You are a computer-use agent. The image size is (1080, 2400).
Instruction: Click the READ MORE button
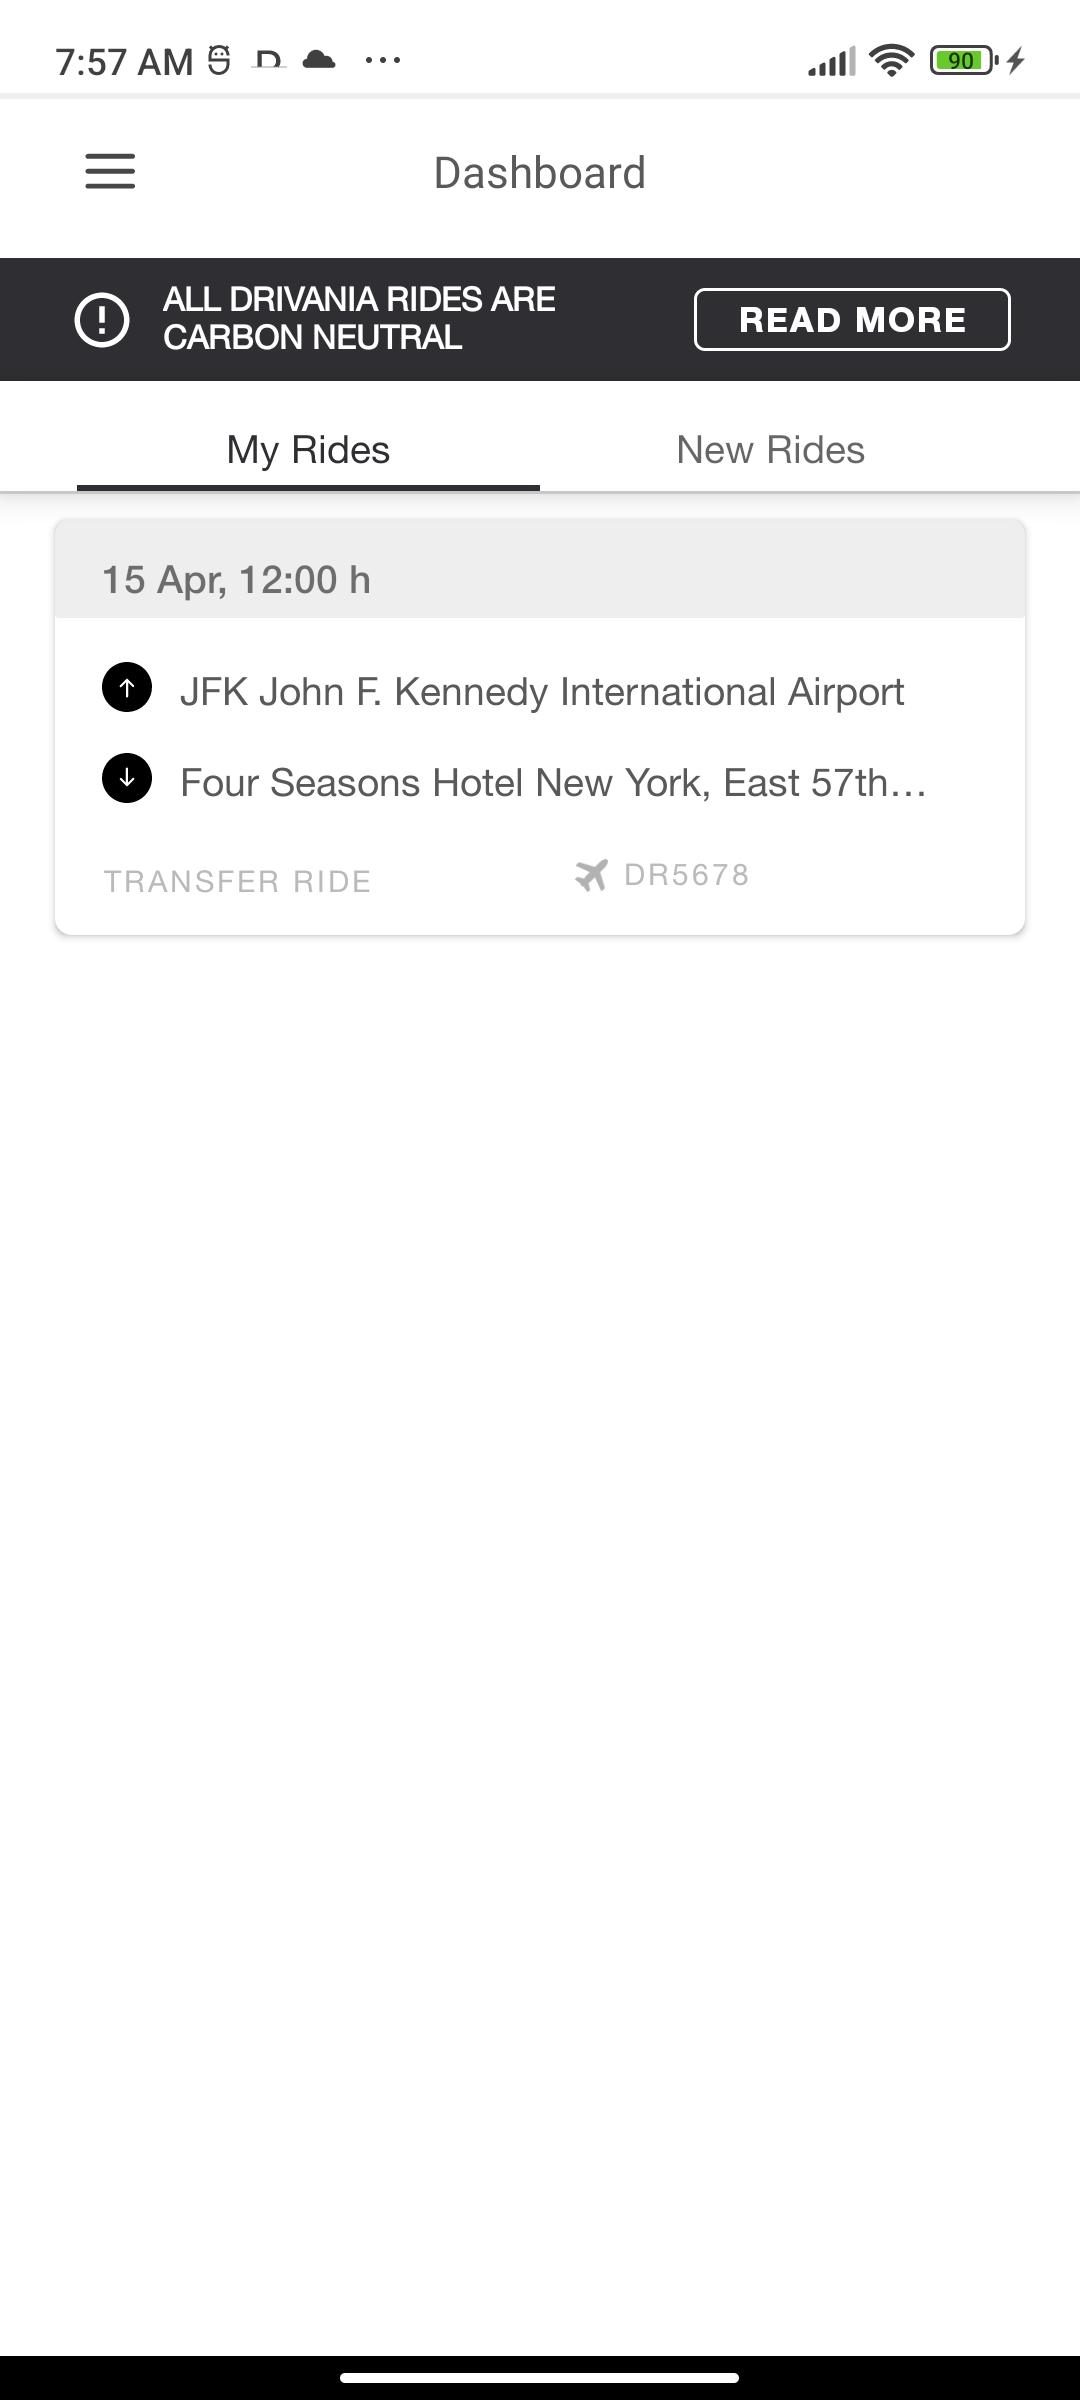[x=852, y=320]
